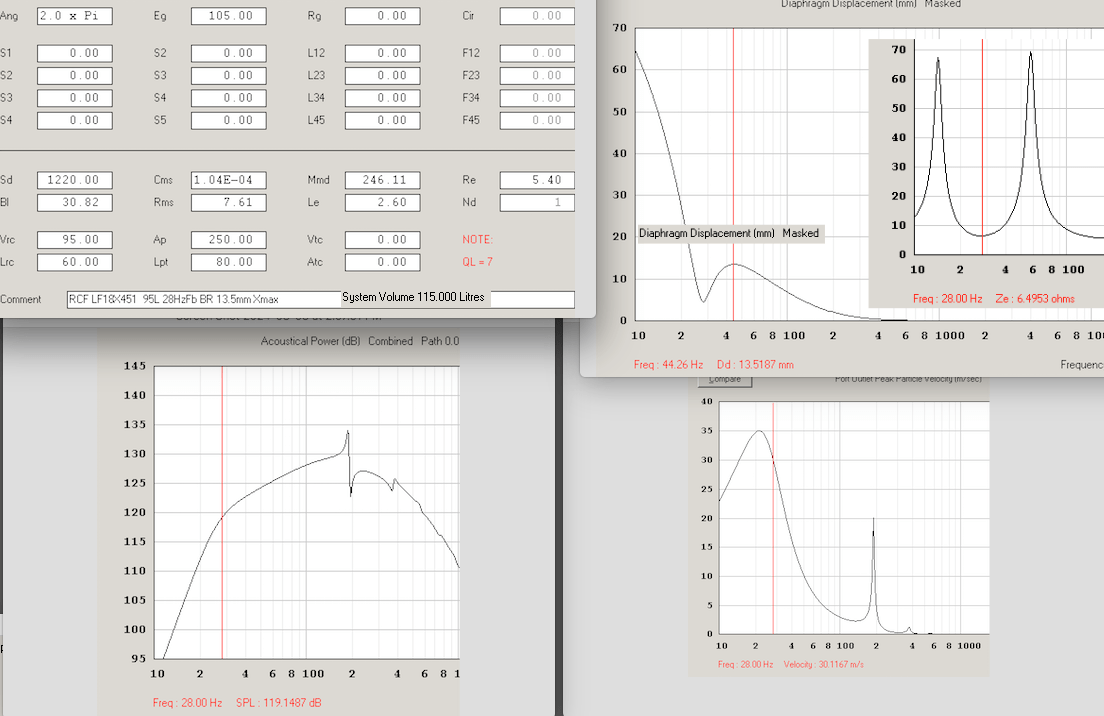Click the L12 input field
This screenshot has width=1104, height=716.
coord(382,53)
